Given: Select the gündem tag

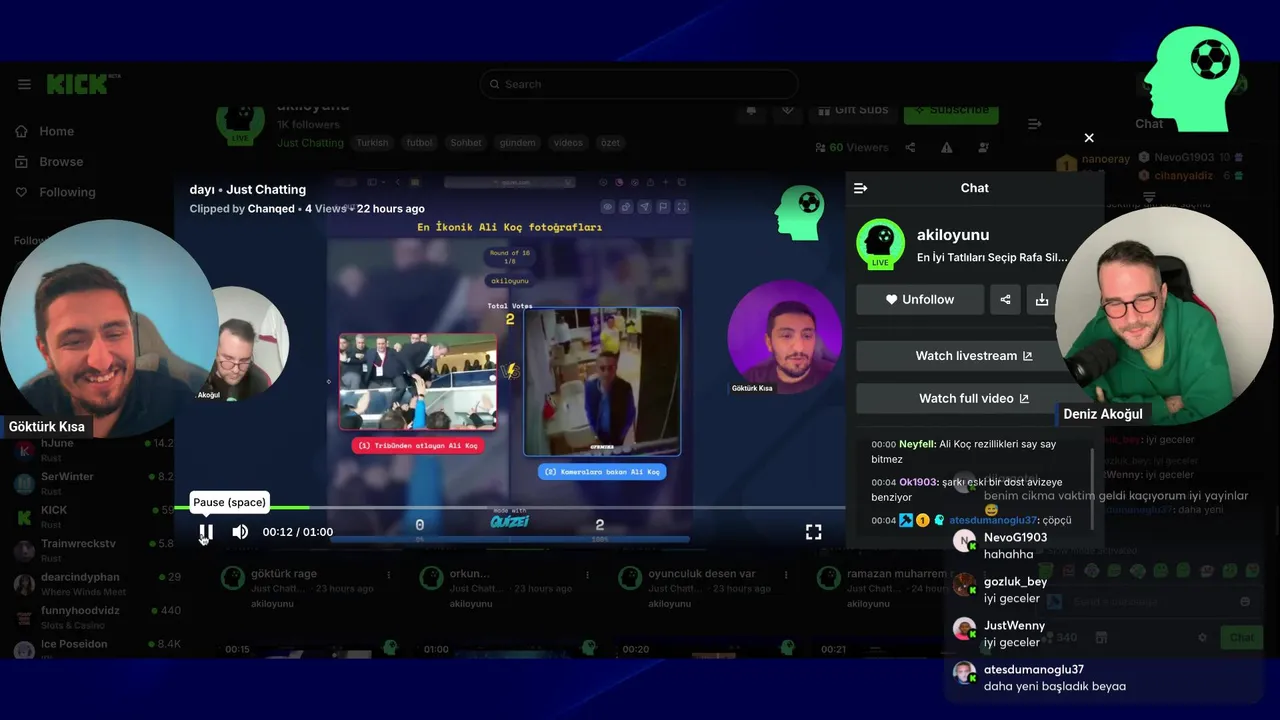Looking at the screenshot, I should (518, 143).
